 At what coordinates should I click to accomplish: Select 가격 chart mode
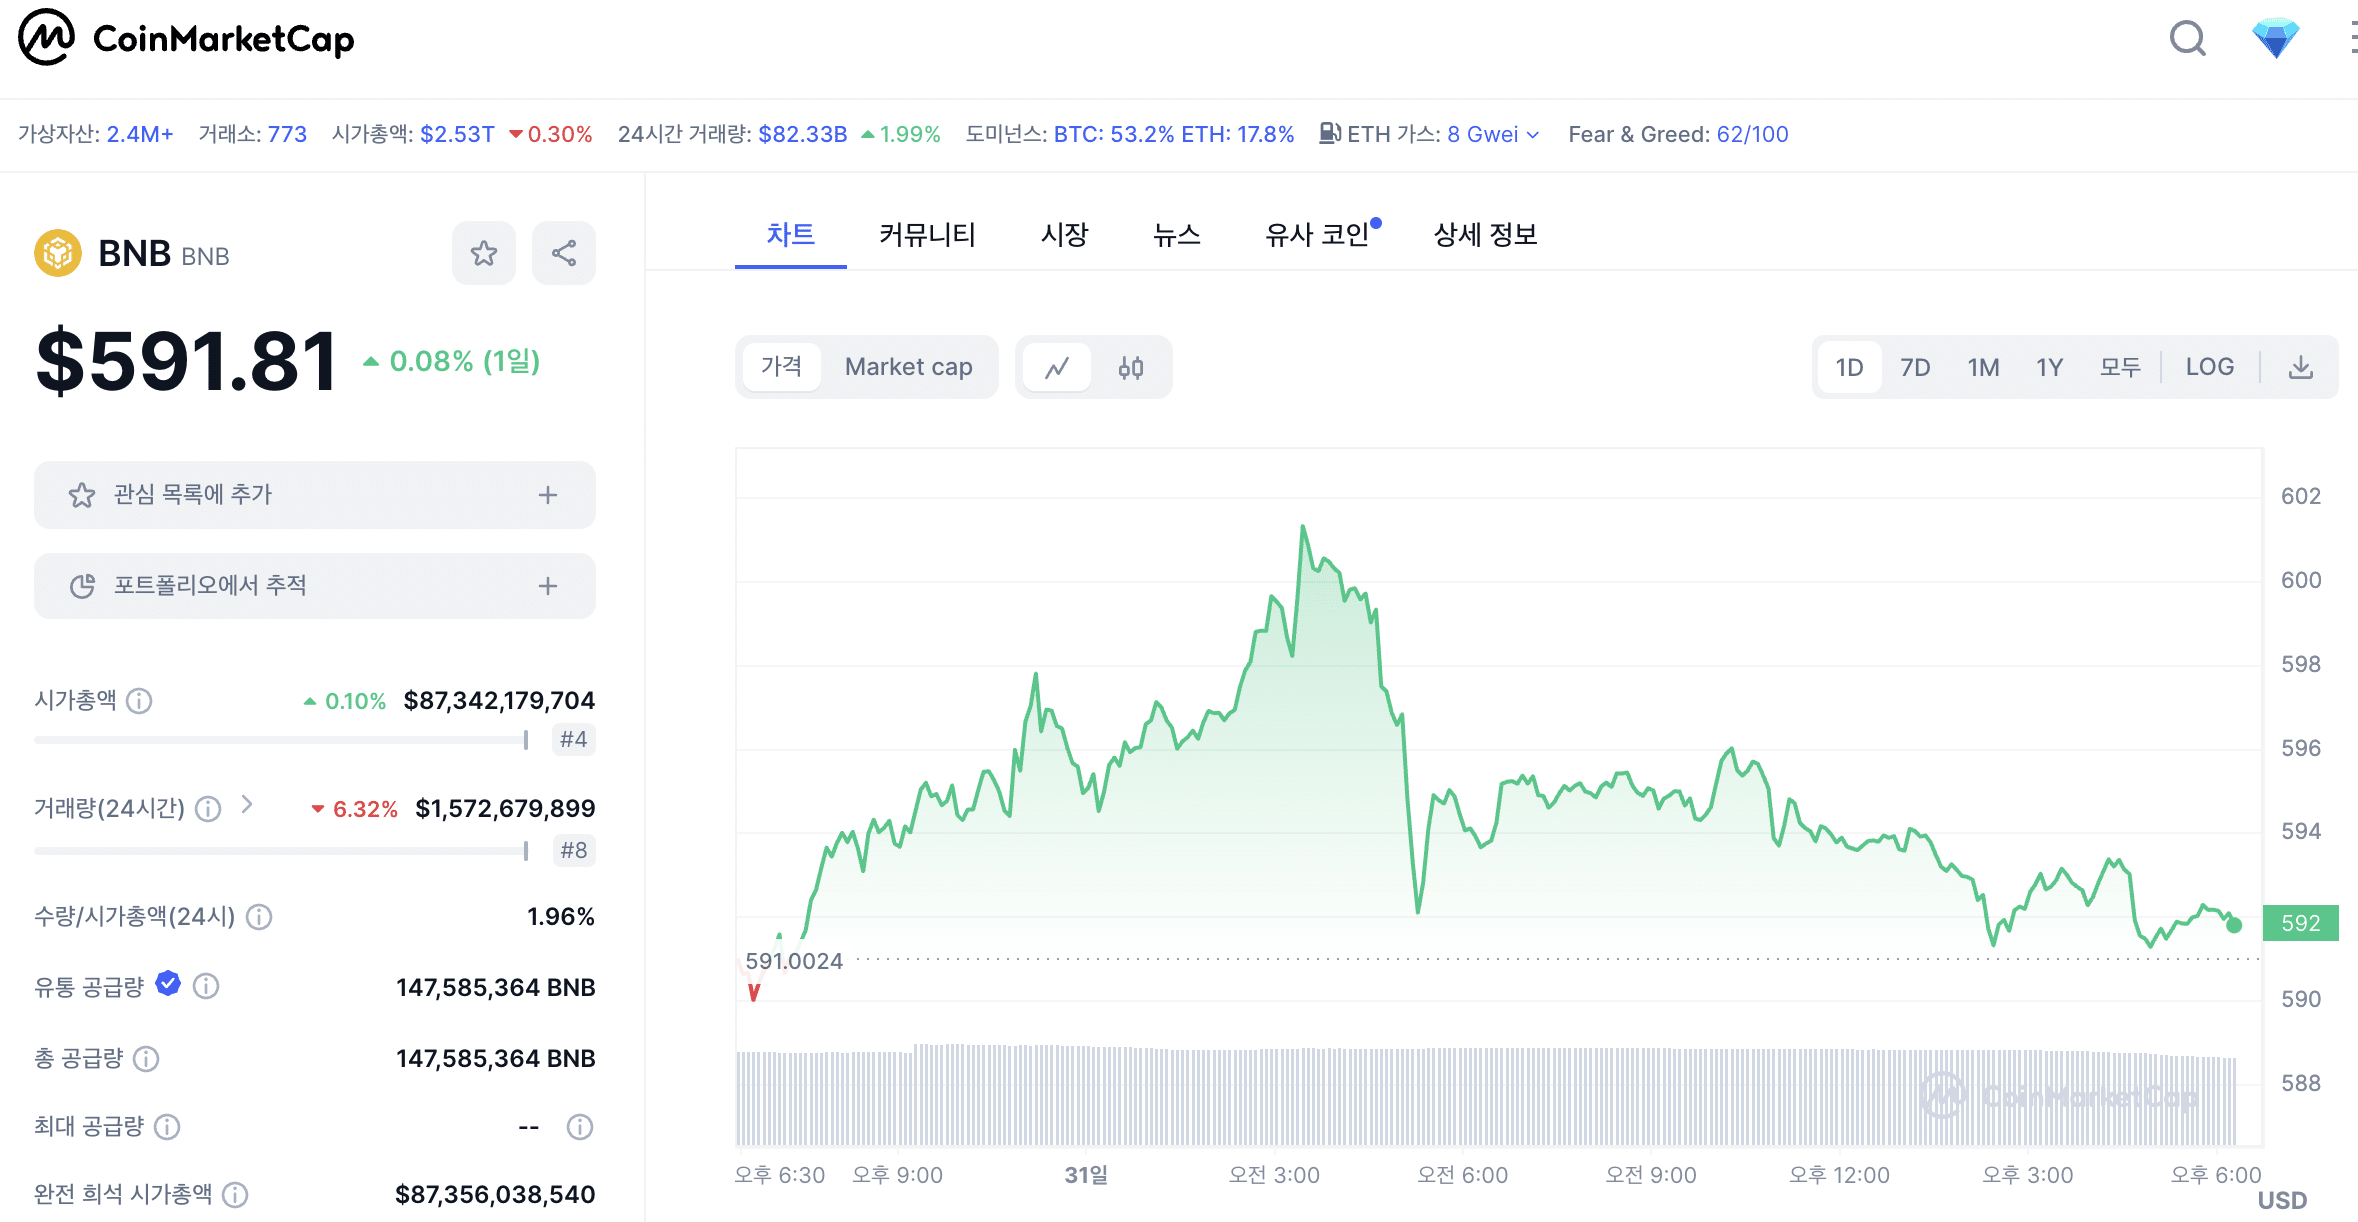point(781,367)
